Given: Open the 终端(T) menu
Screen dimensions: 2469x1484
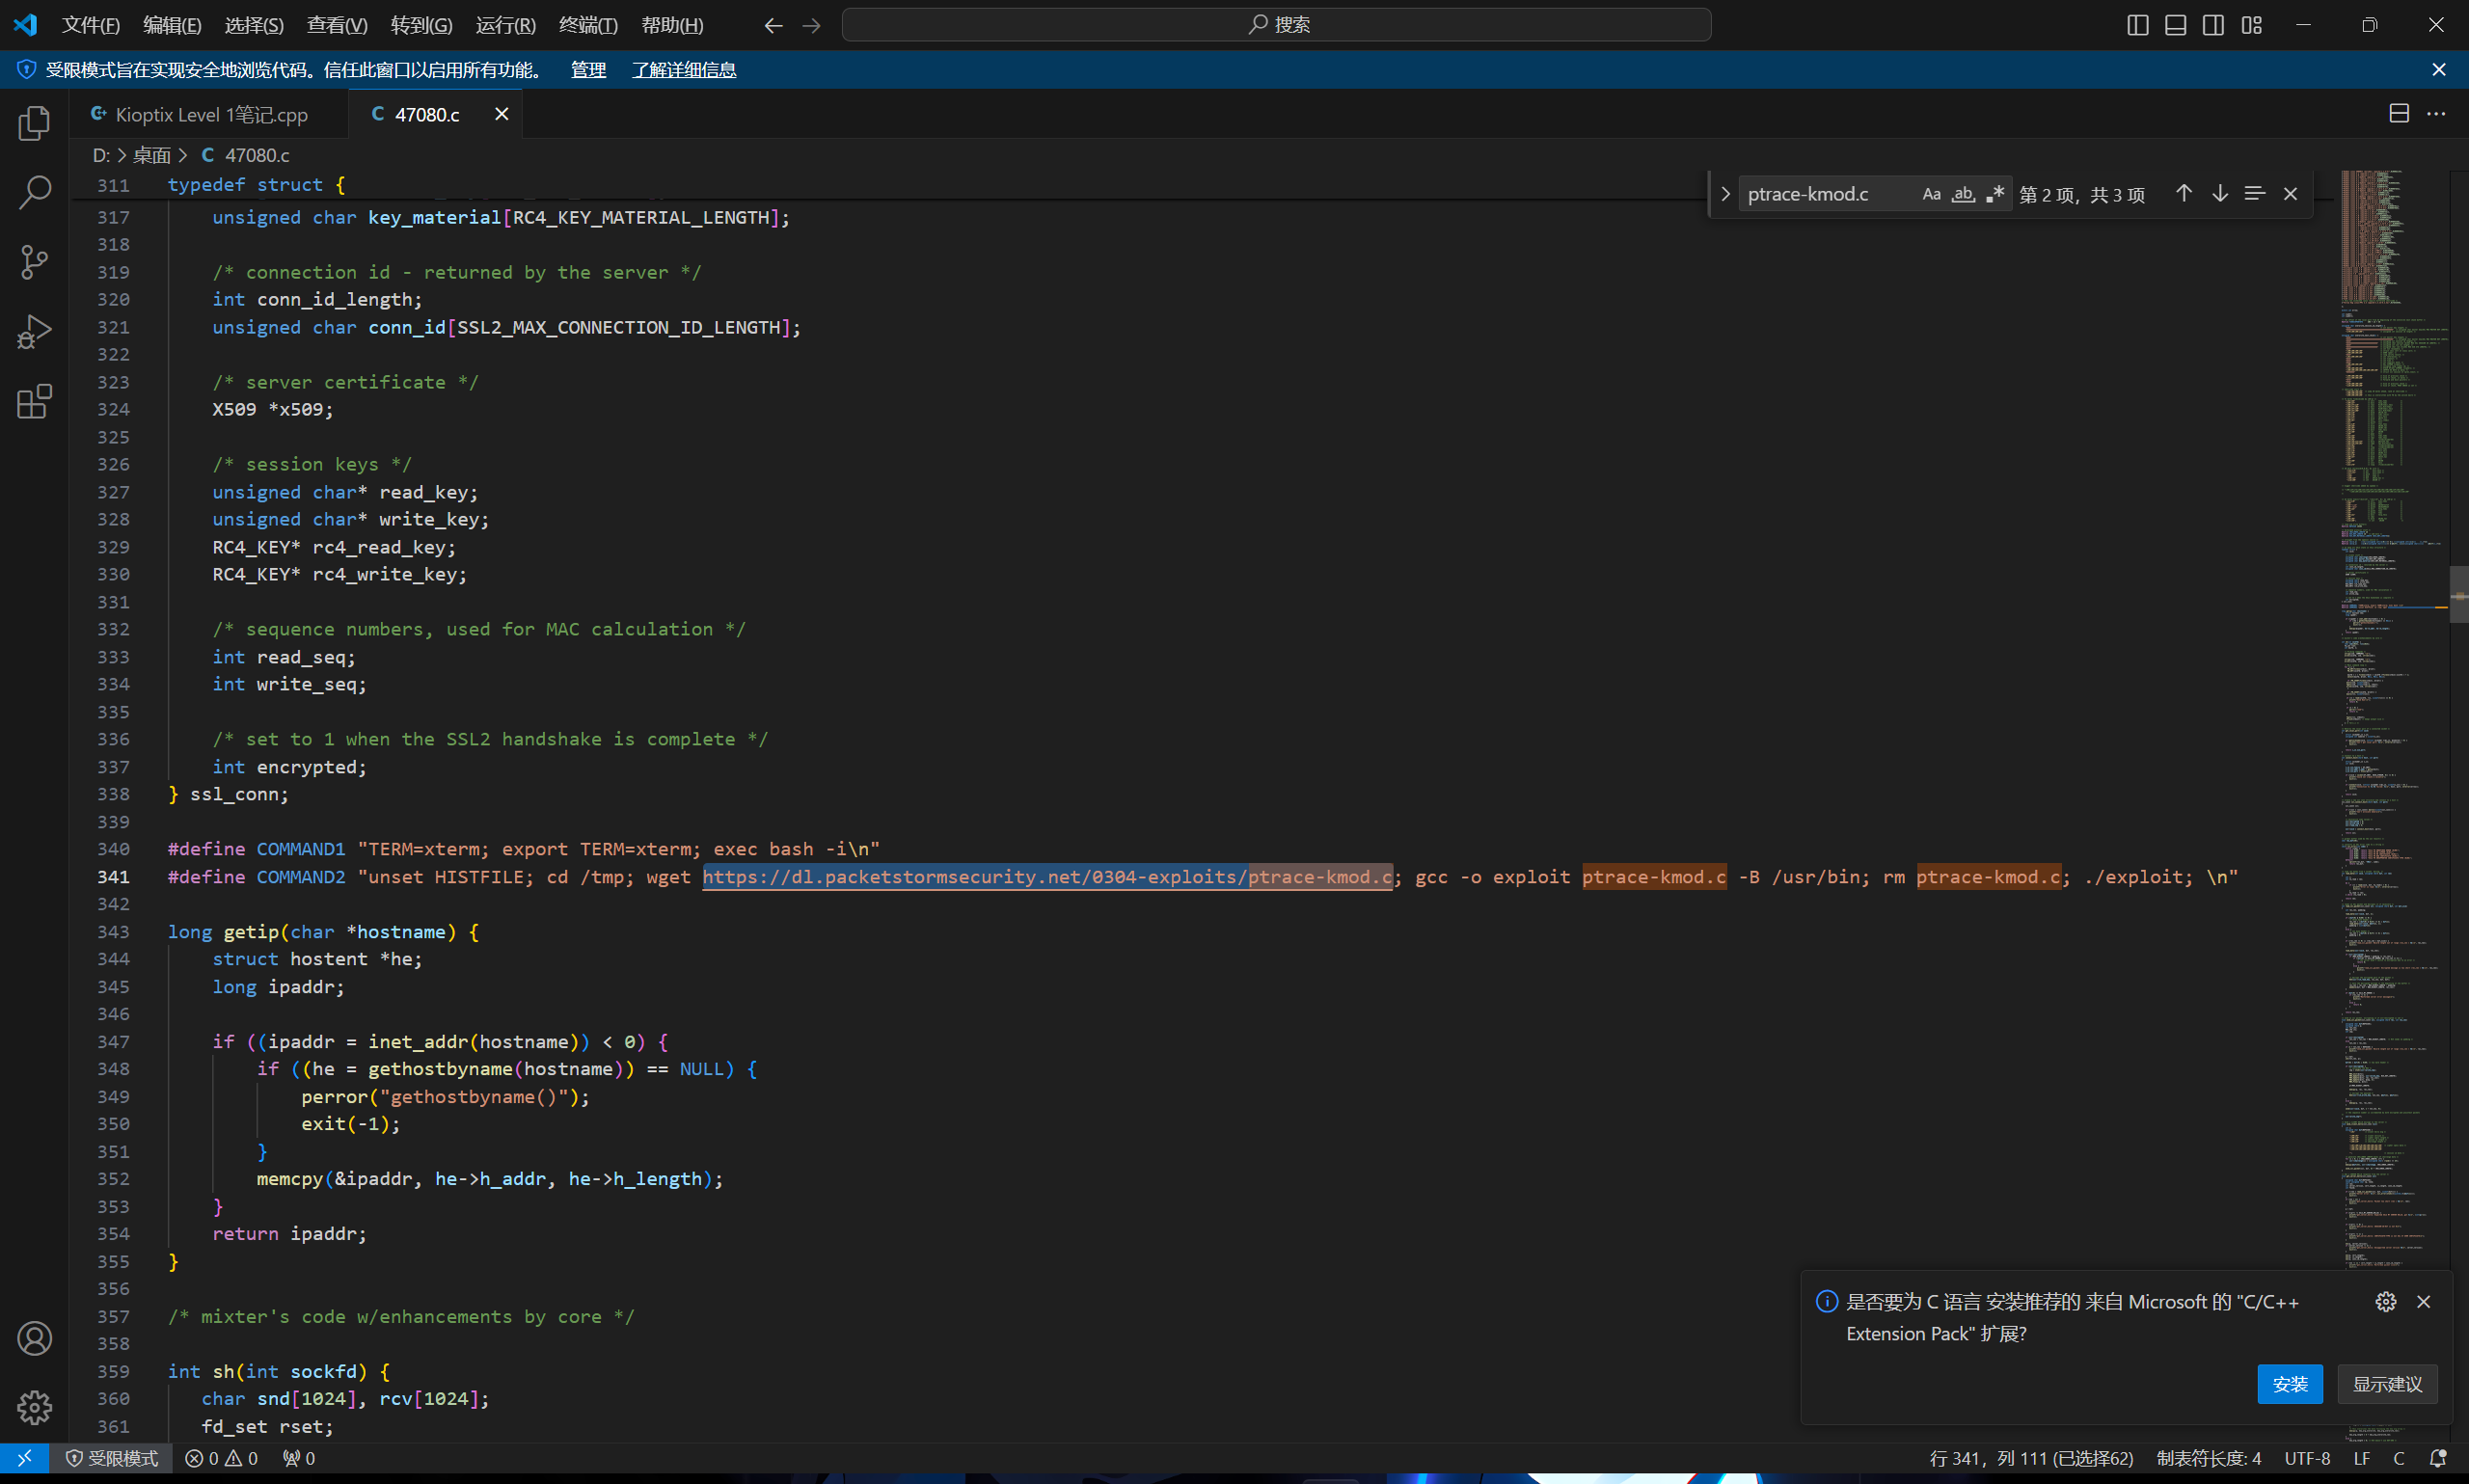Looking at the screenshot, I should (588, 25).
